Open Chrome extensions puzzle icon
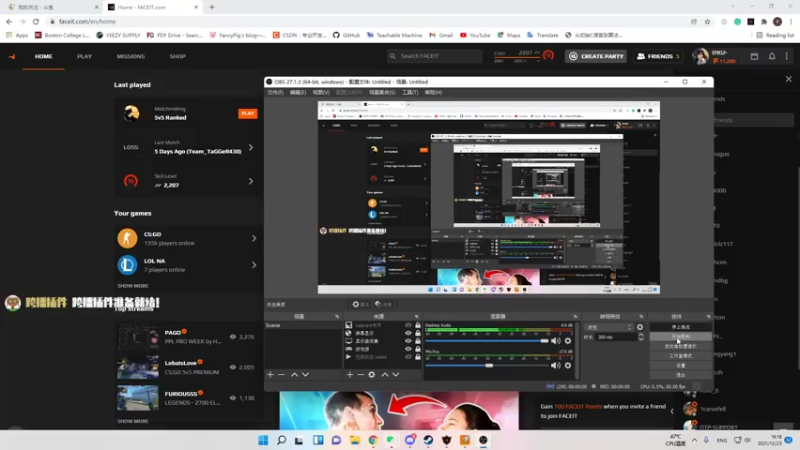The width and height of the screenshot is (800, 450). coord(764,21)
